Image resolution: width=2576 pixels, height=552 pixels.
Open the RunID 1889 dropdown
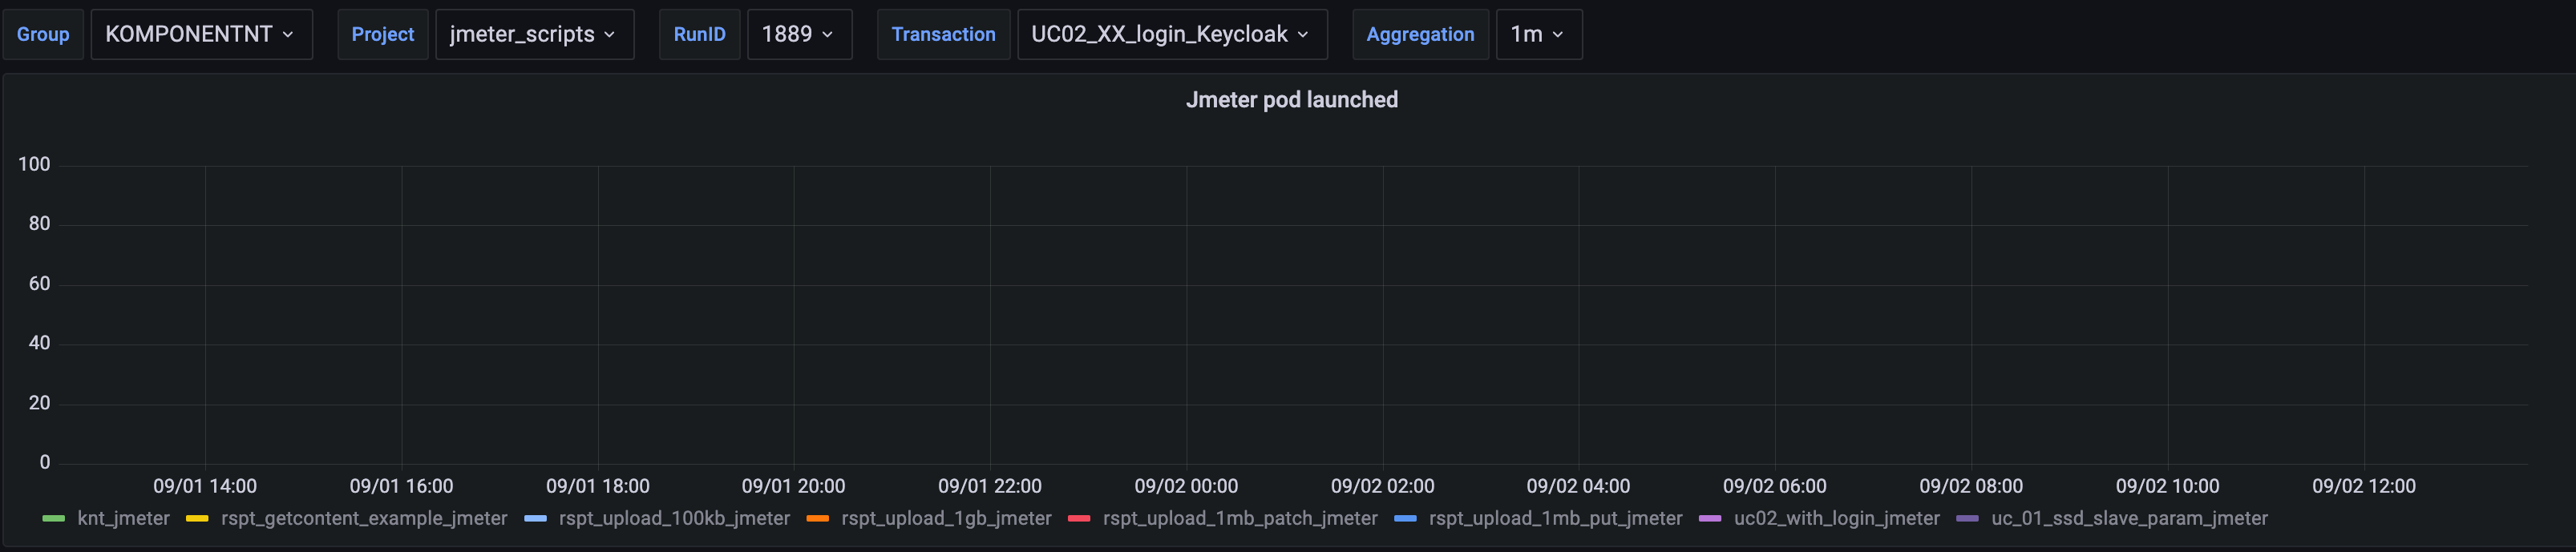(x=799, y=35)
